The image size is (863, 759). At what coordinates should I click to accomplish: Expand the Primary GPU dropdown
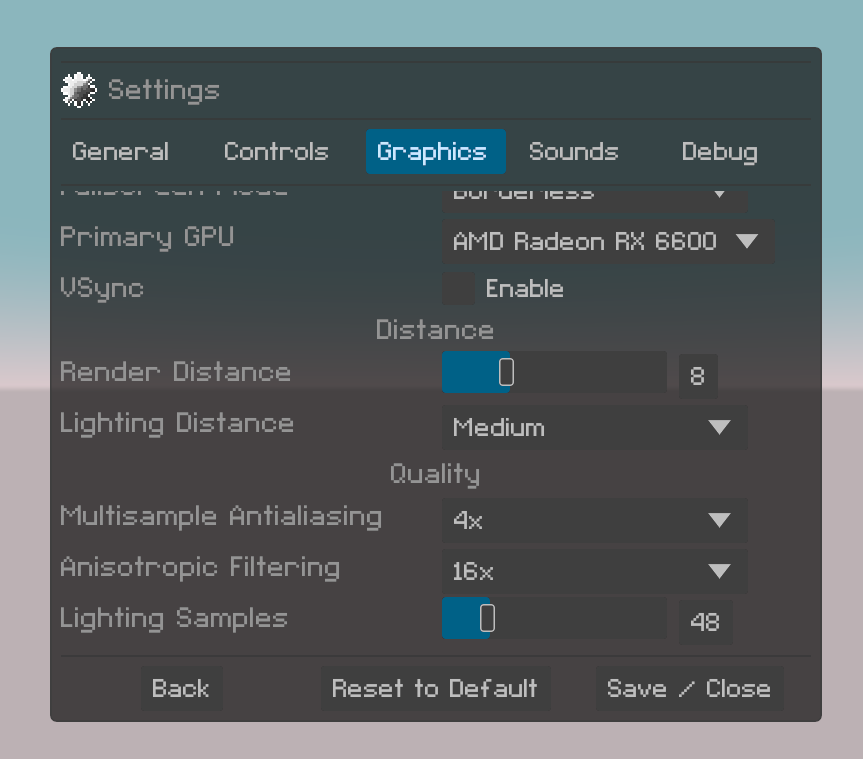[608, 242]
